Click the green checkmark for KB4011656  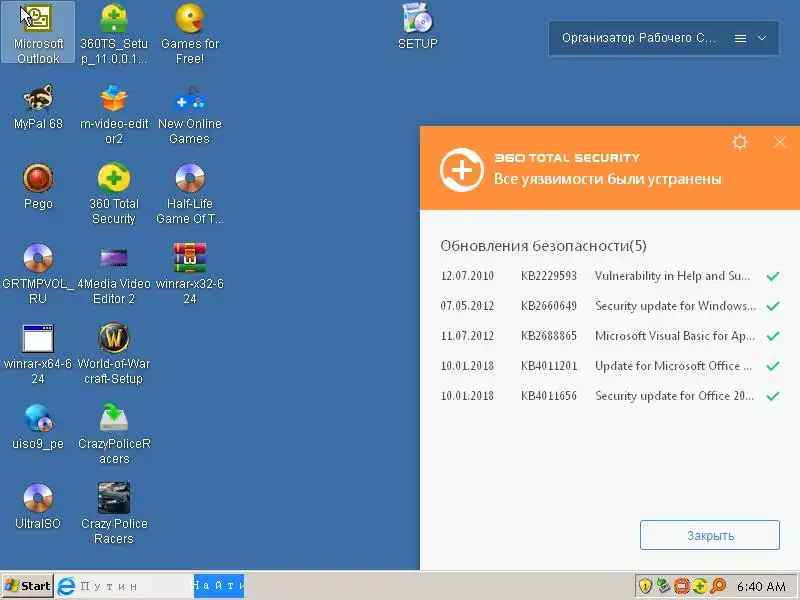tap(772, 396)
